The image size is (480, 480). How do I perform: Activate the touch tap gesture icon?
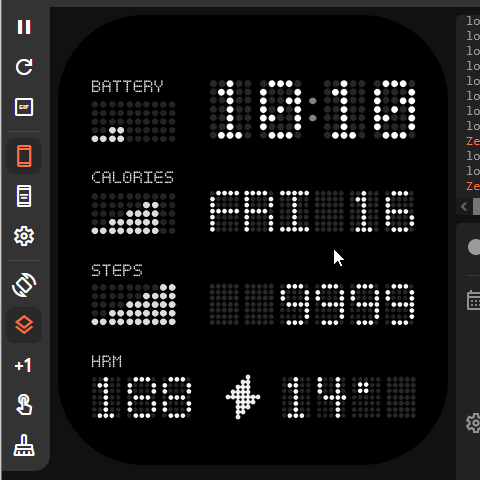(x=24, y=405)
